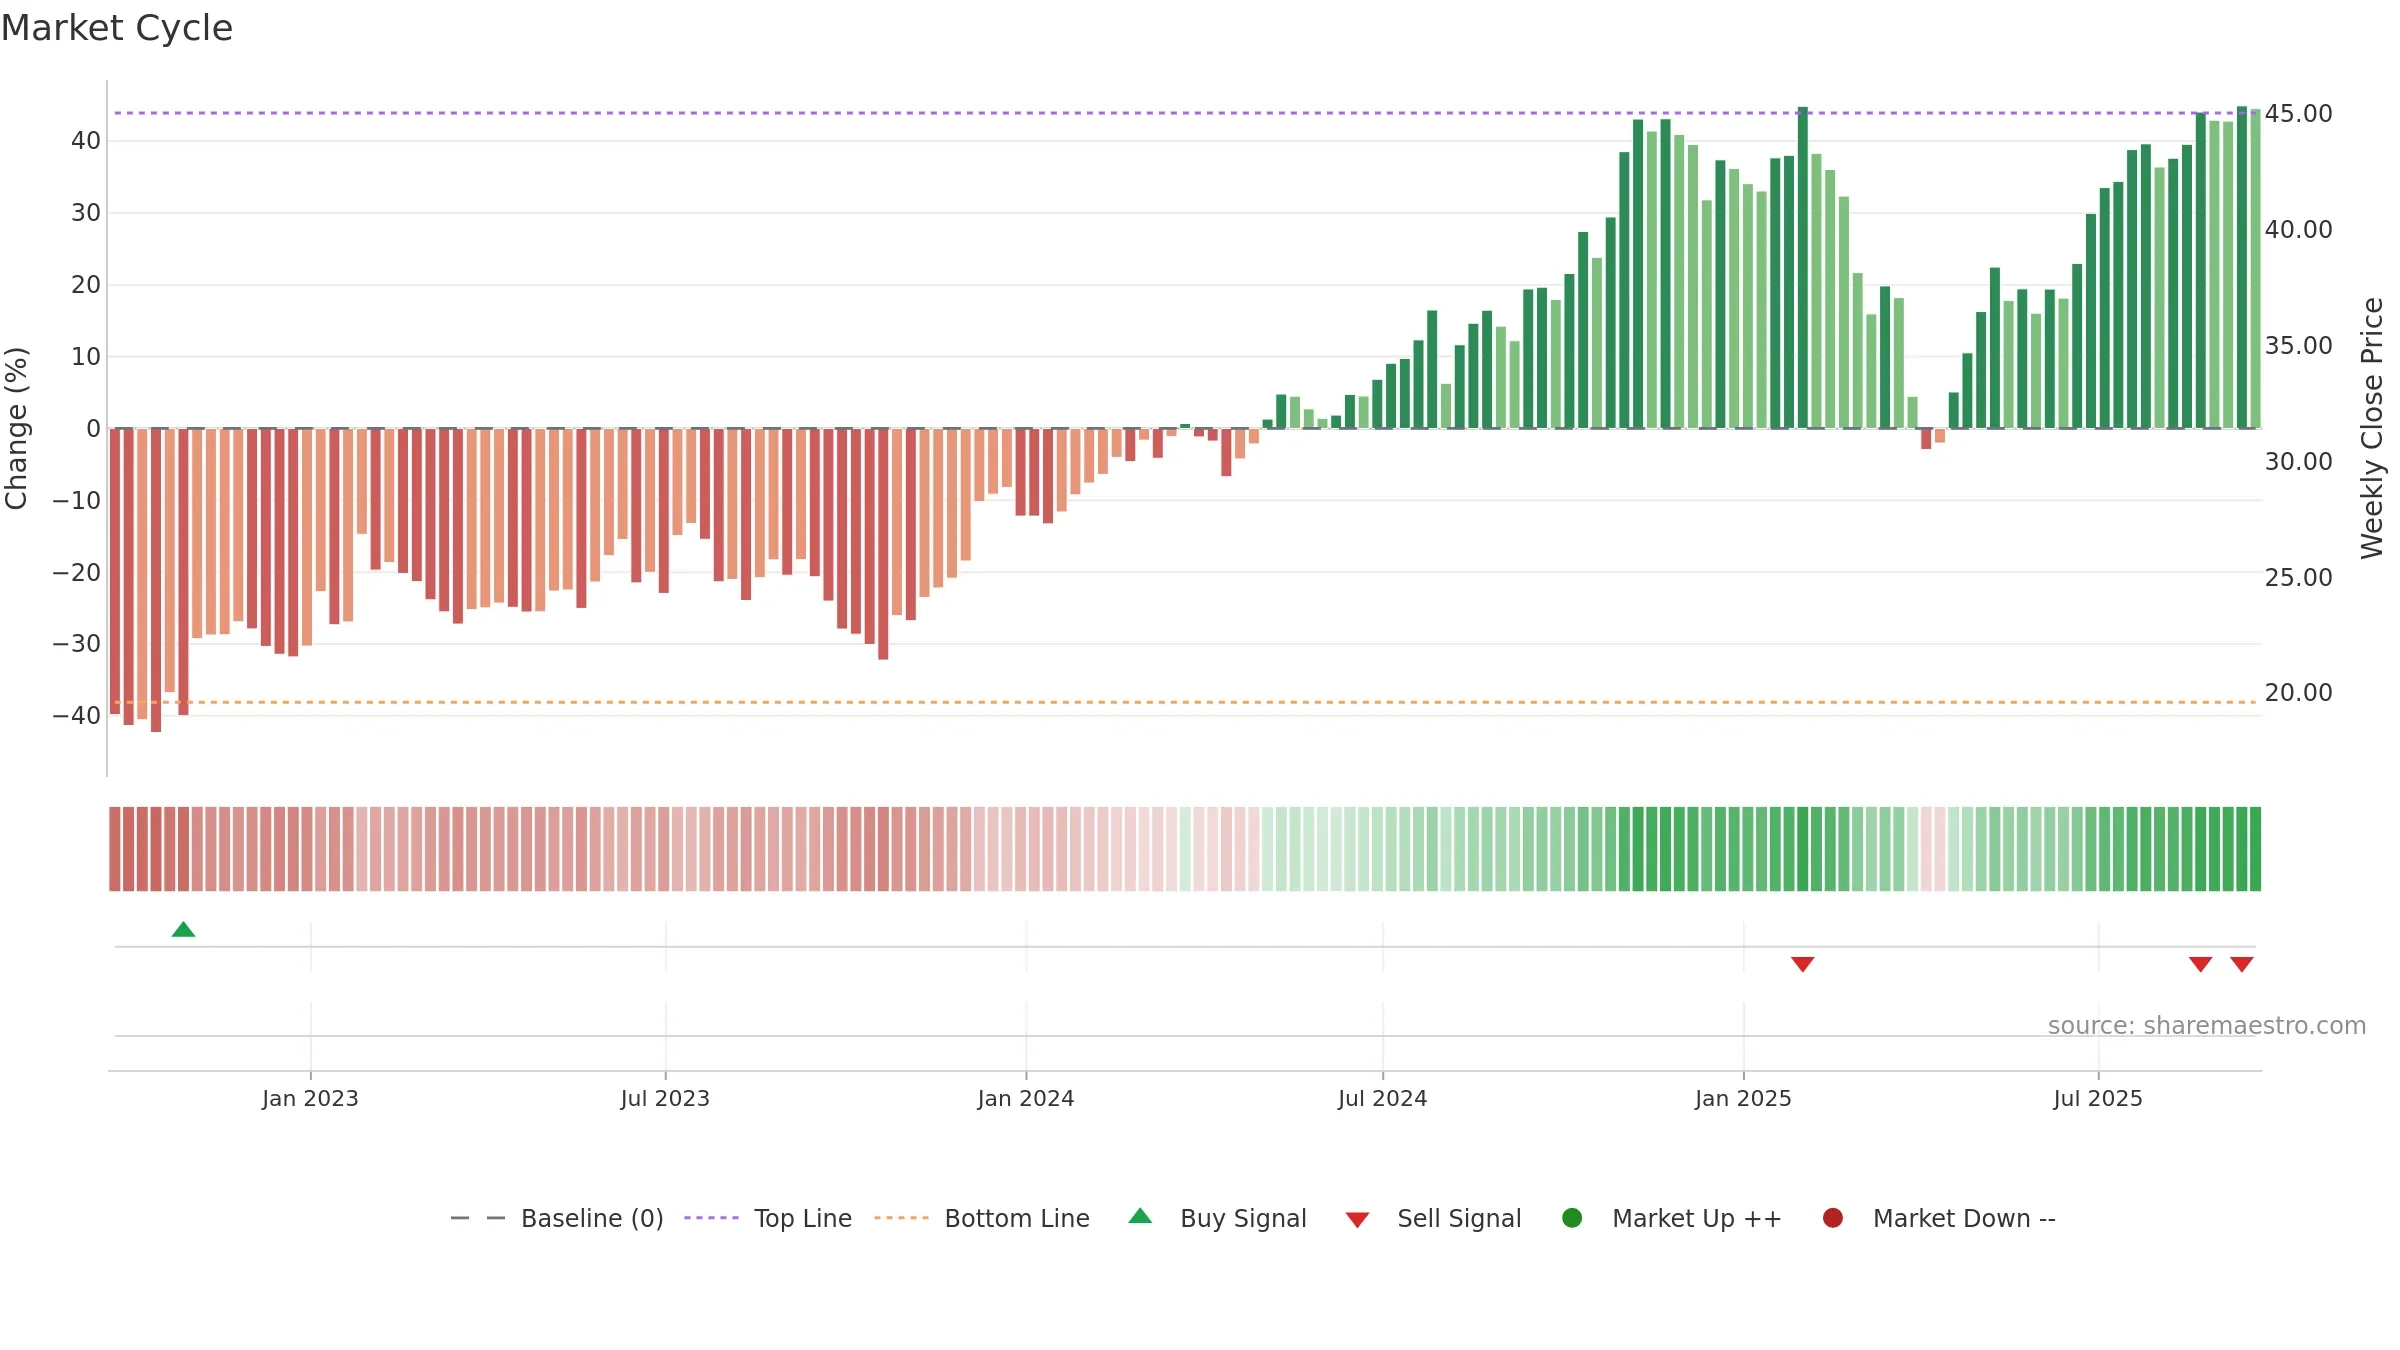Click the 20 left axis tick label
This screenshot has height=1350, width=2400.
[x=85, y=285]
